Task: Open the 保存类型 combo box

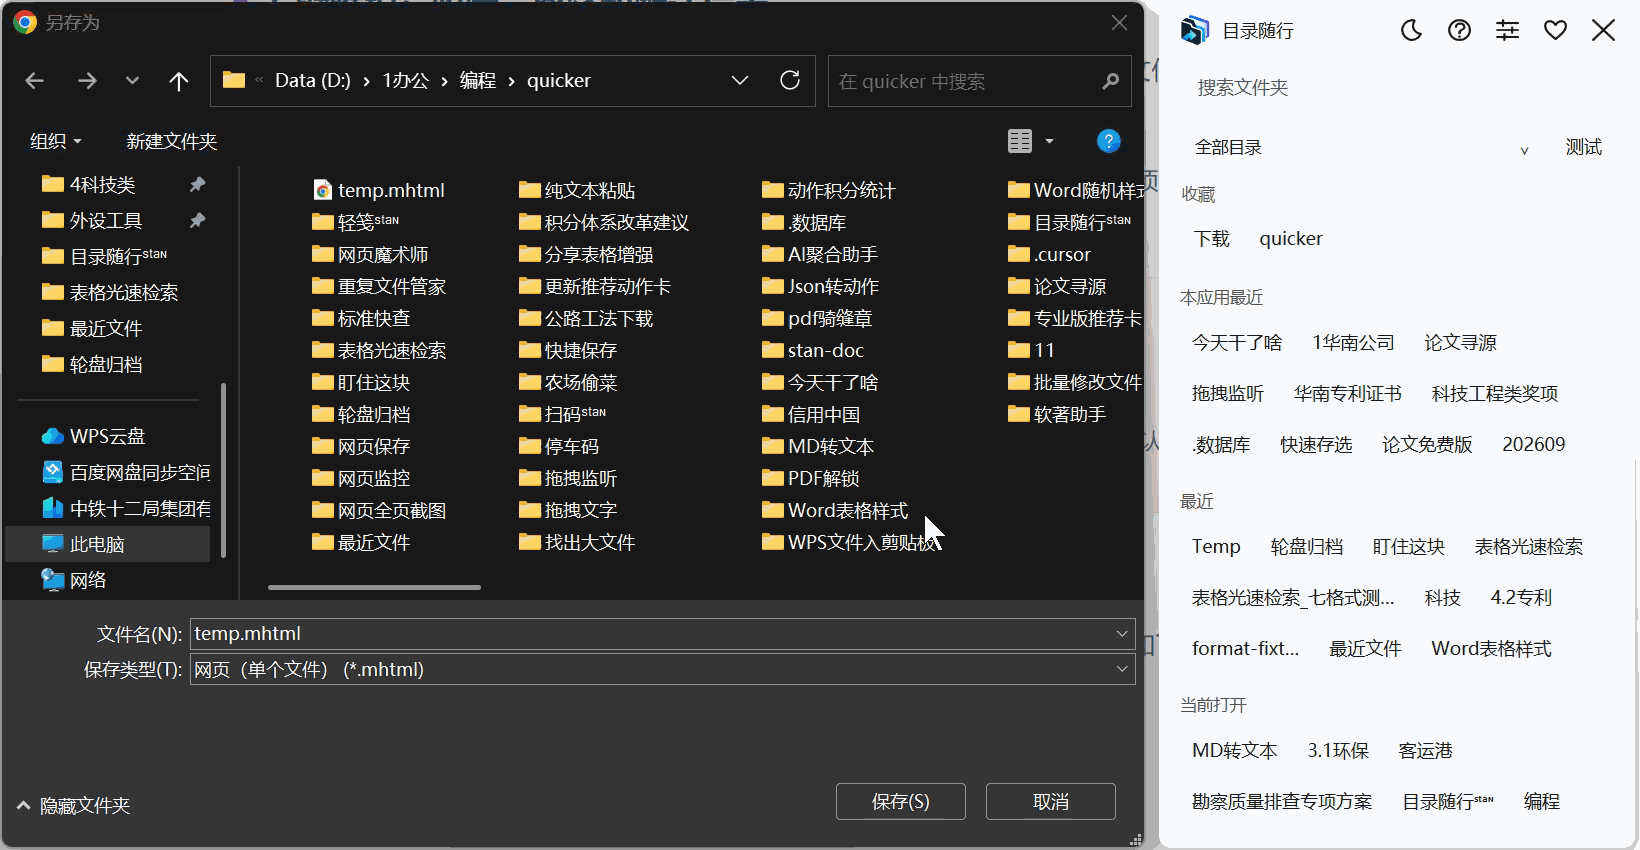Action: [x=662, y=669]
